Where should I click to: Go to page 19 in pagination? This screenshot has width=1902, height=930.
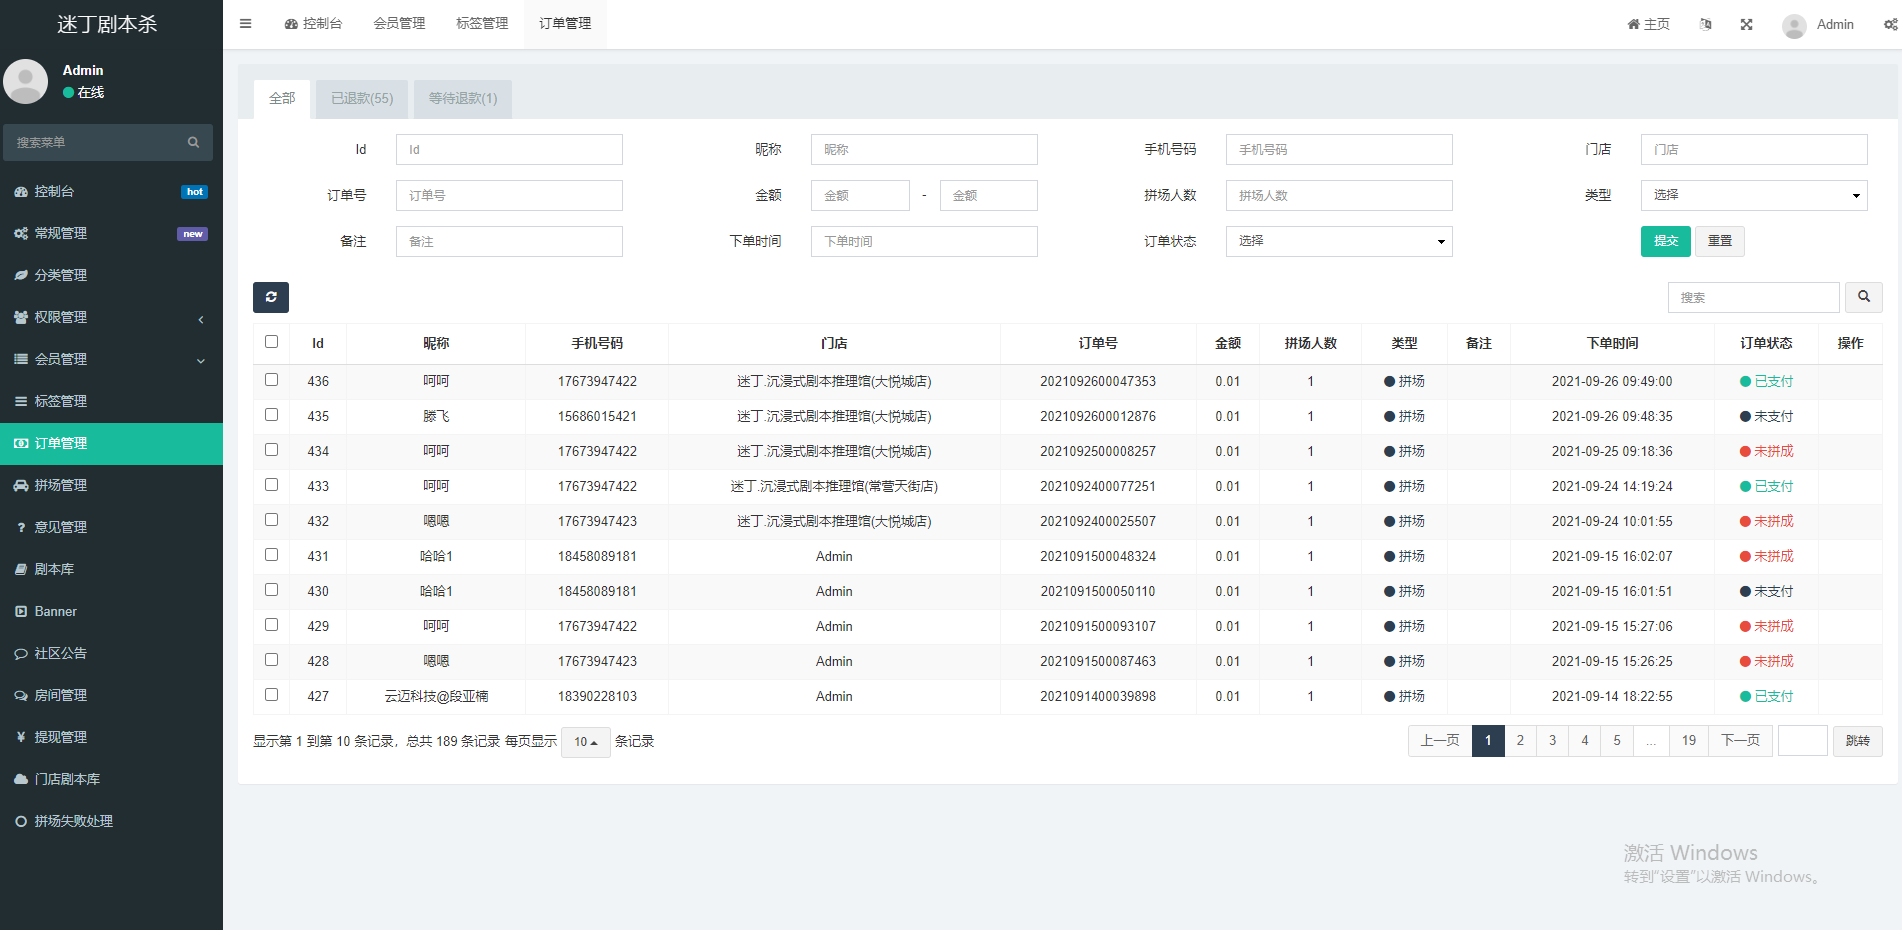pos(1688,741)
